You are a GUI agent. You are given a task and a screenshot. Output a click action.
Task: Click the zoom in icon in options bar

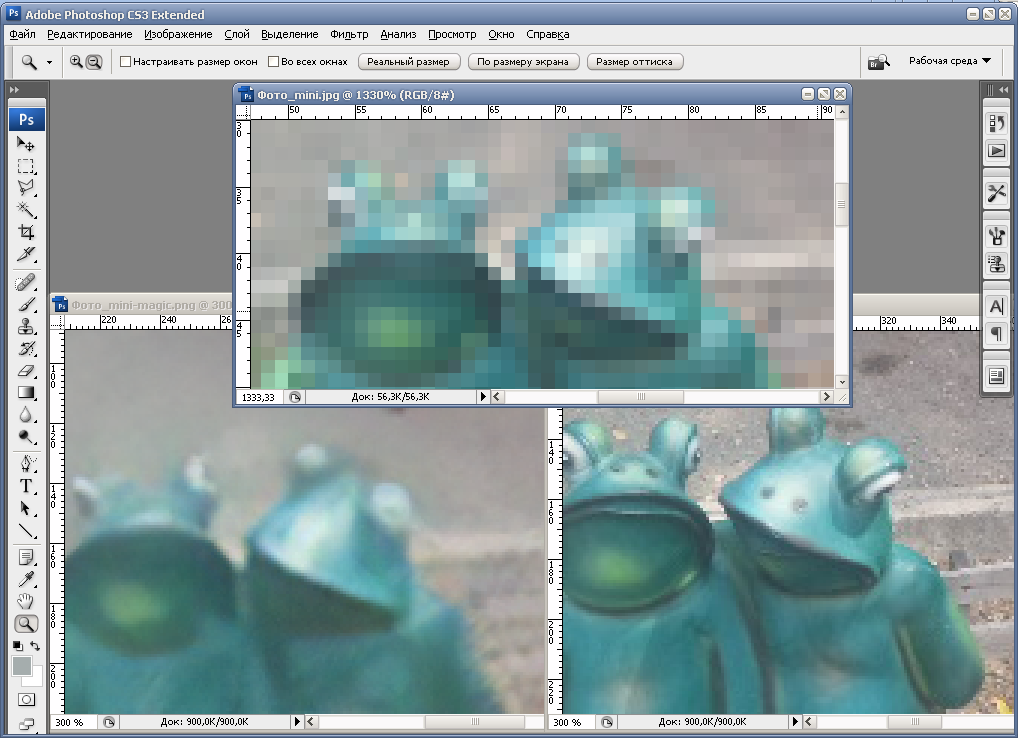76,62
